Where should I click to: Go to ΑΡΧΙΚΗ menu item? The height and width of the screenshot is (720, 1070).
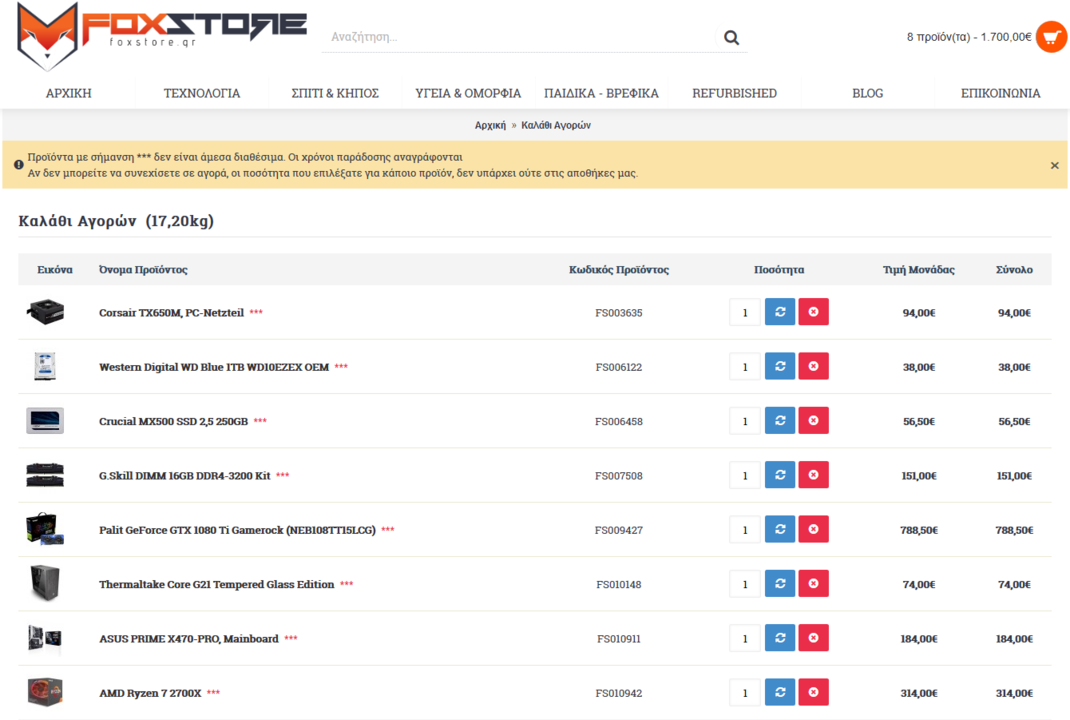[x=68, y=93]
